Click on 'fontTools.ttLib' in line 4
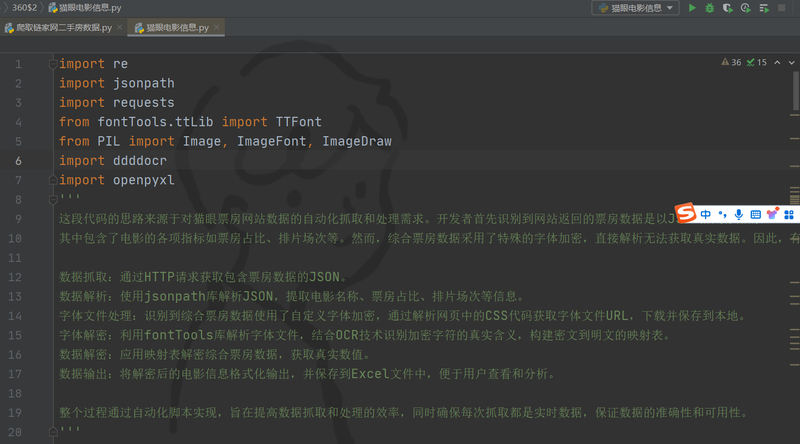The image size is (800, 444). pos(155,122)
